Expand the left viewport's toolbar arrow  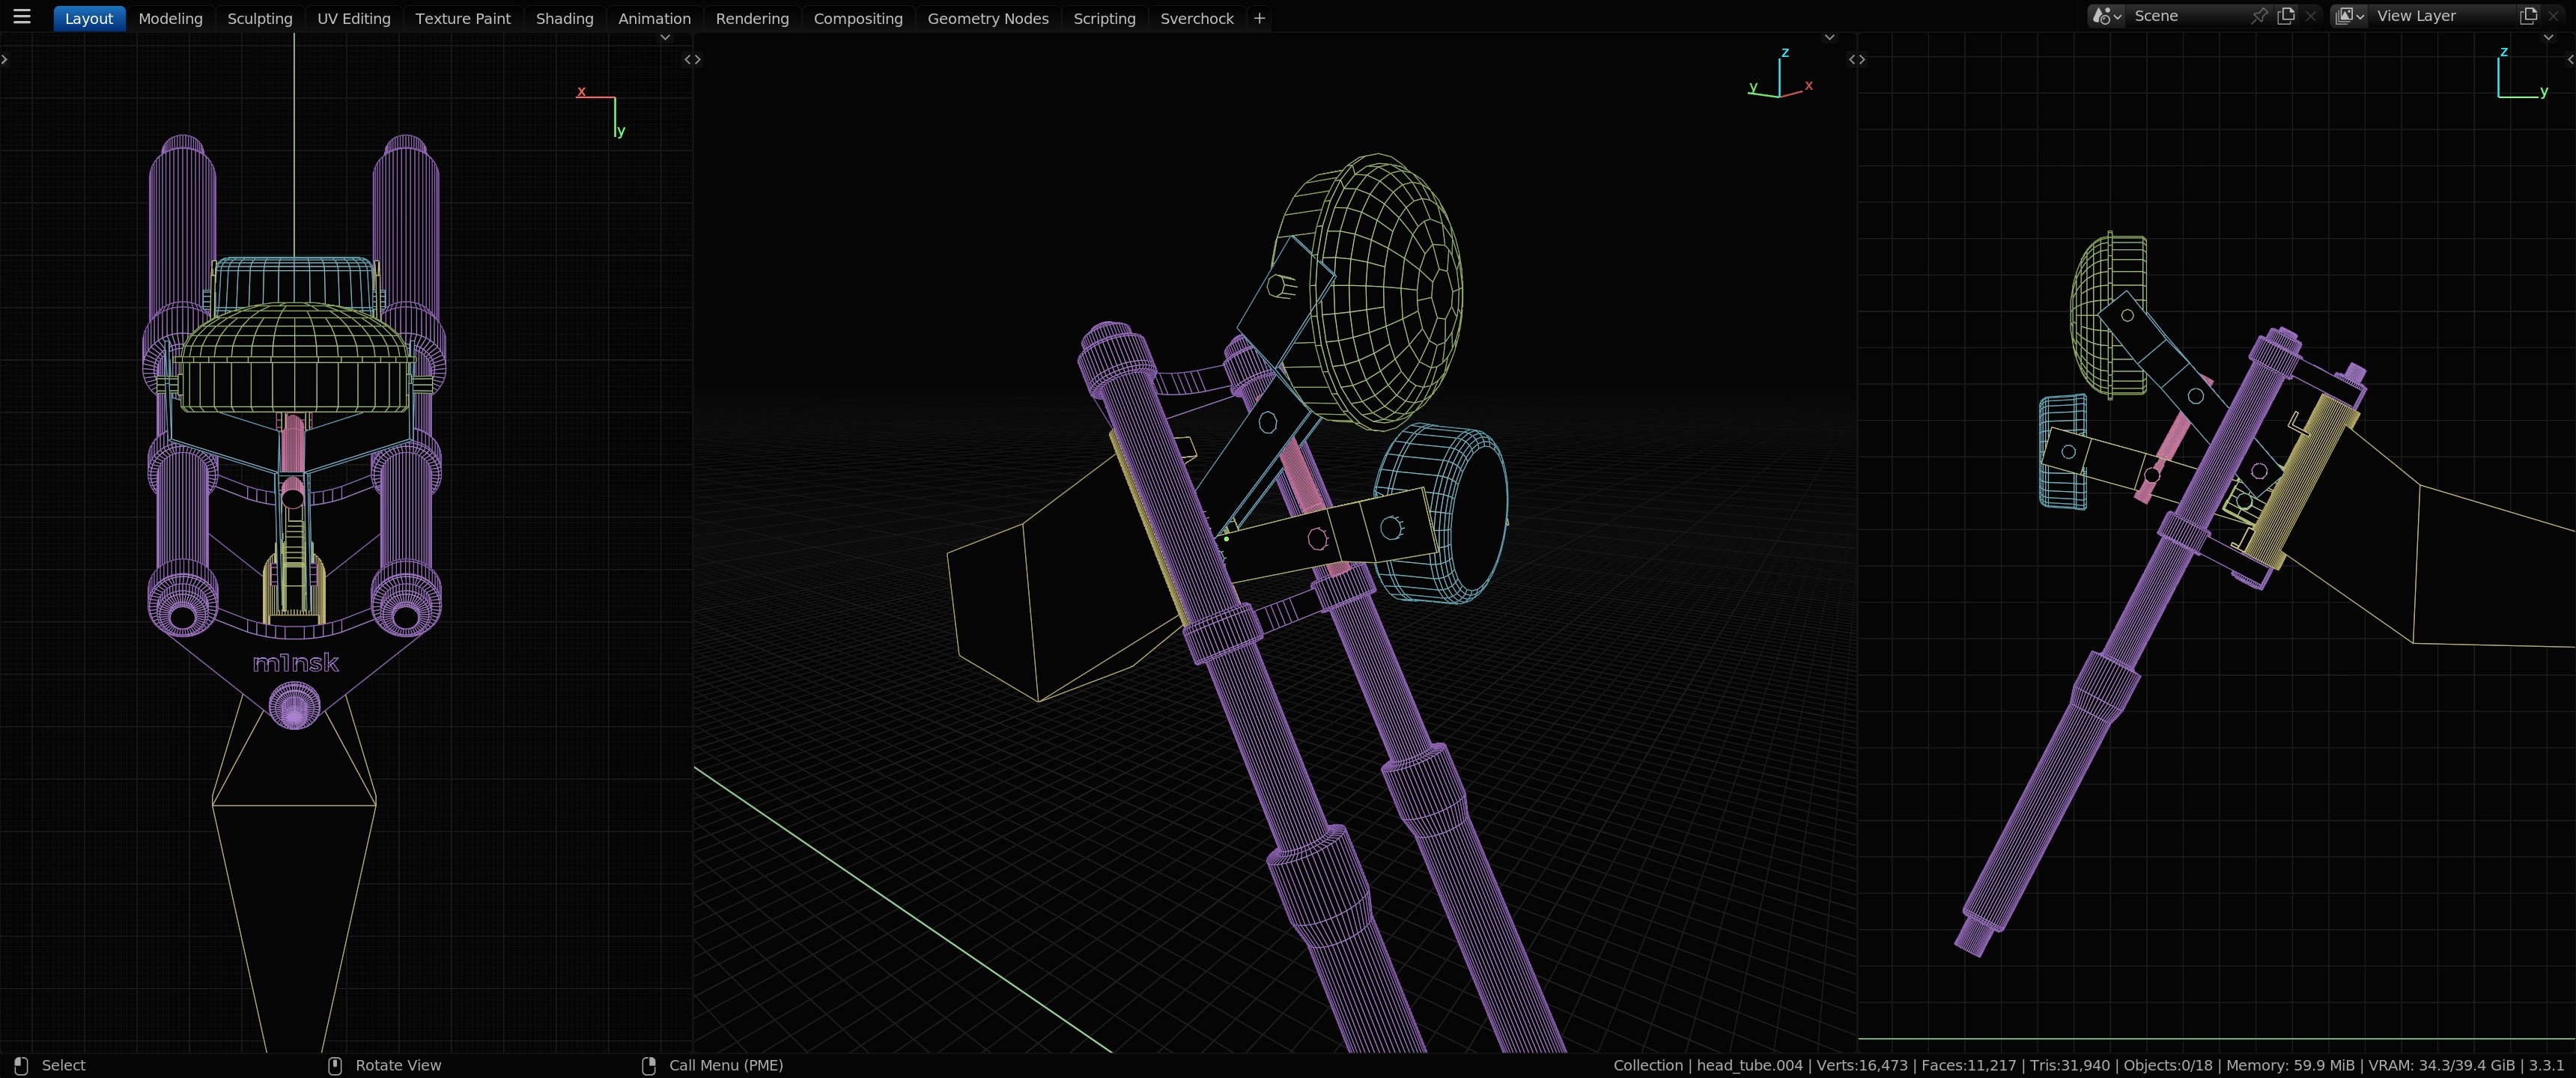[5, 60]
